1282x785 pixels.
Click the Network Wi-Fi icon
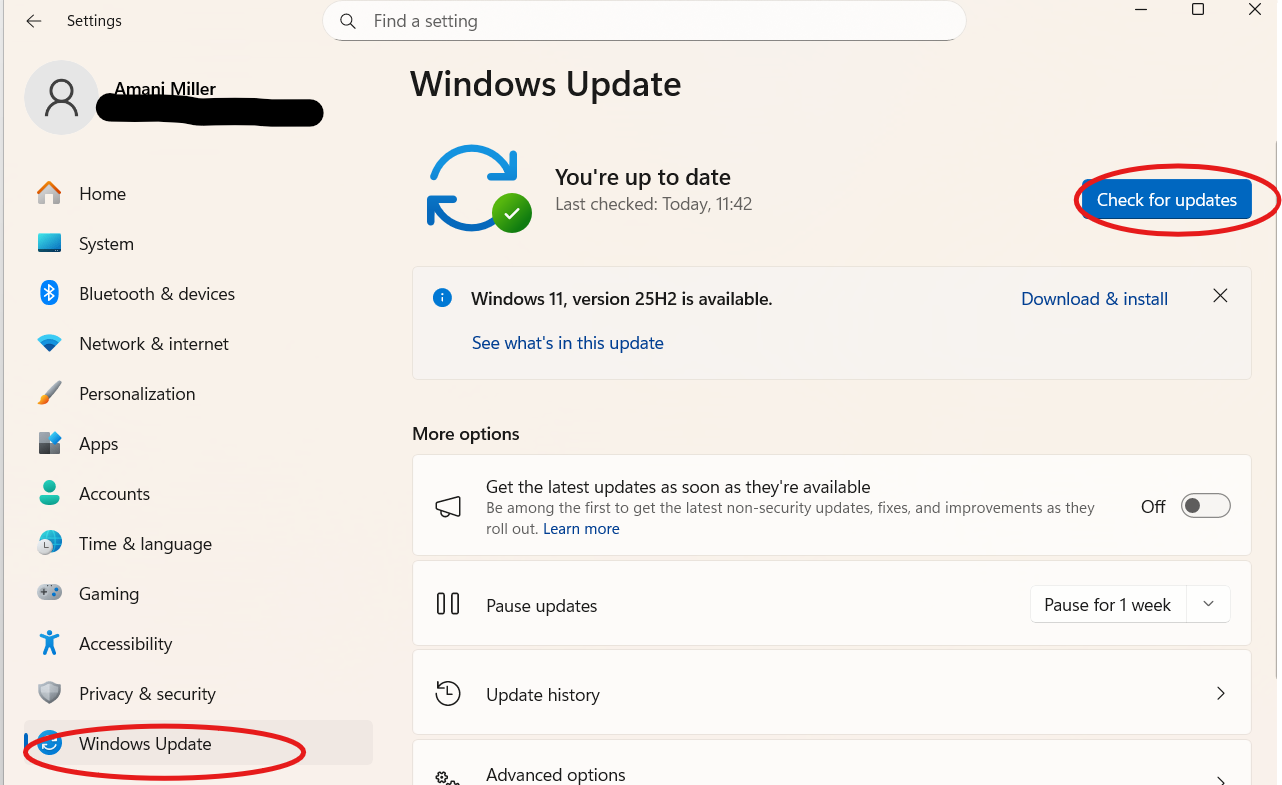pyautogui.click(x=49, y=343)
